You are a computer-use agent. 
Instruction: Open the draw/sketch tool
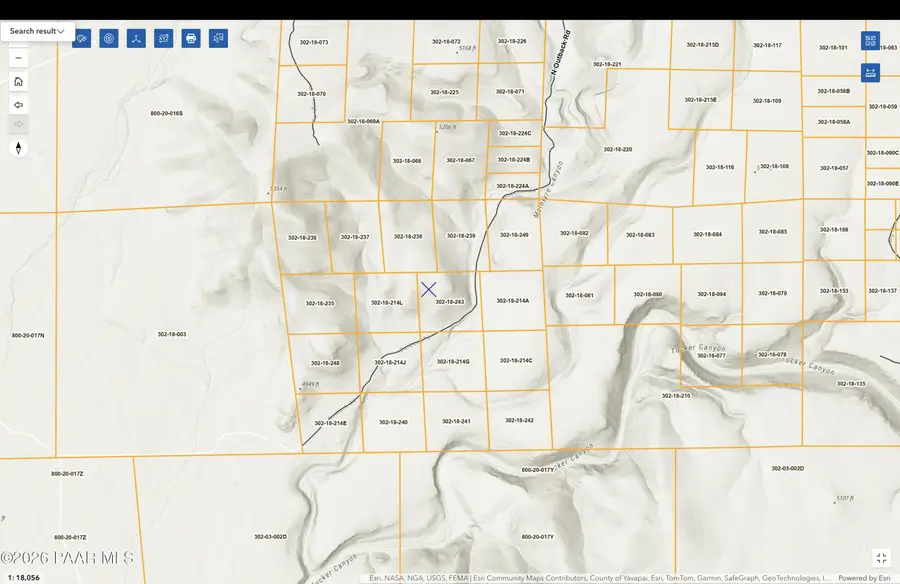[x=82, y=38]
